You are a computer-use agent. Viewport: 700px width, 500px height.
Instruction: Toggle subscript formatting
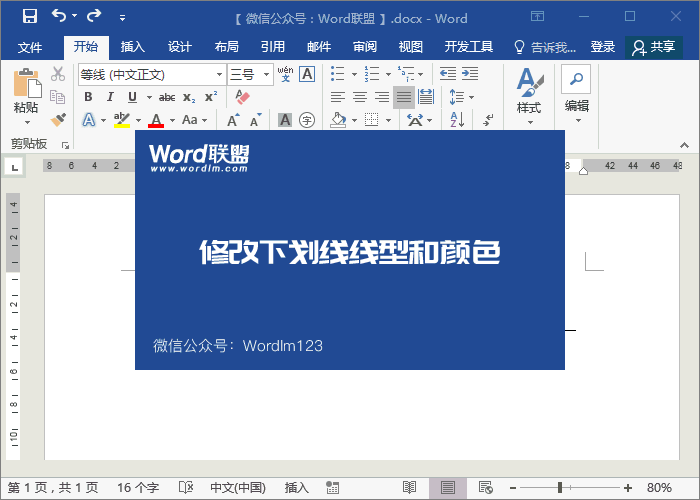tap(189, 97)
